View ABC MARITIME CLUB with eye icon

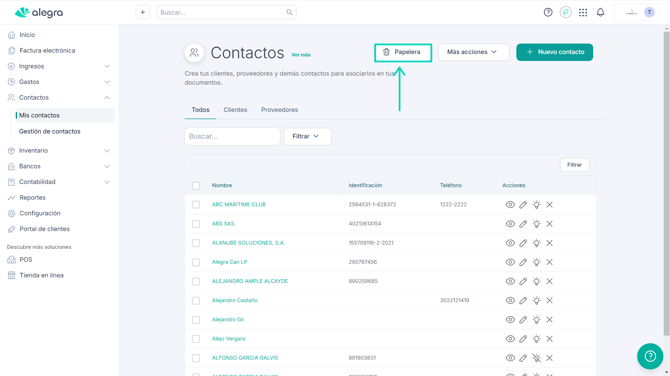510,205
